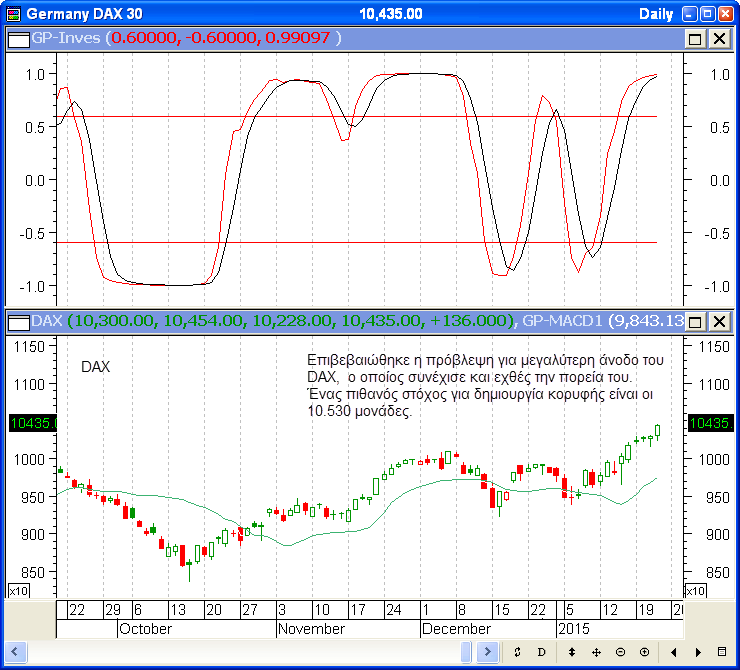The width and height of the screenshot is (740, 670).
Task: Minimize the Germany DAX 30 window
Action: point(690,14)
